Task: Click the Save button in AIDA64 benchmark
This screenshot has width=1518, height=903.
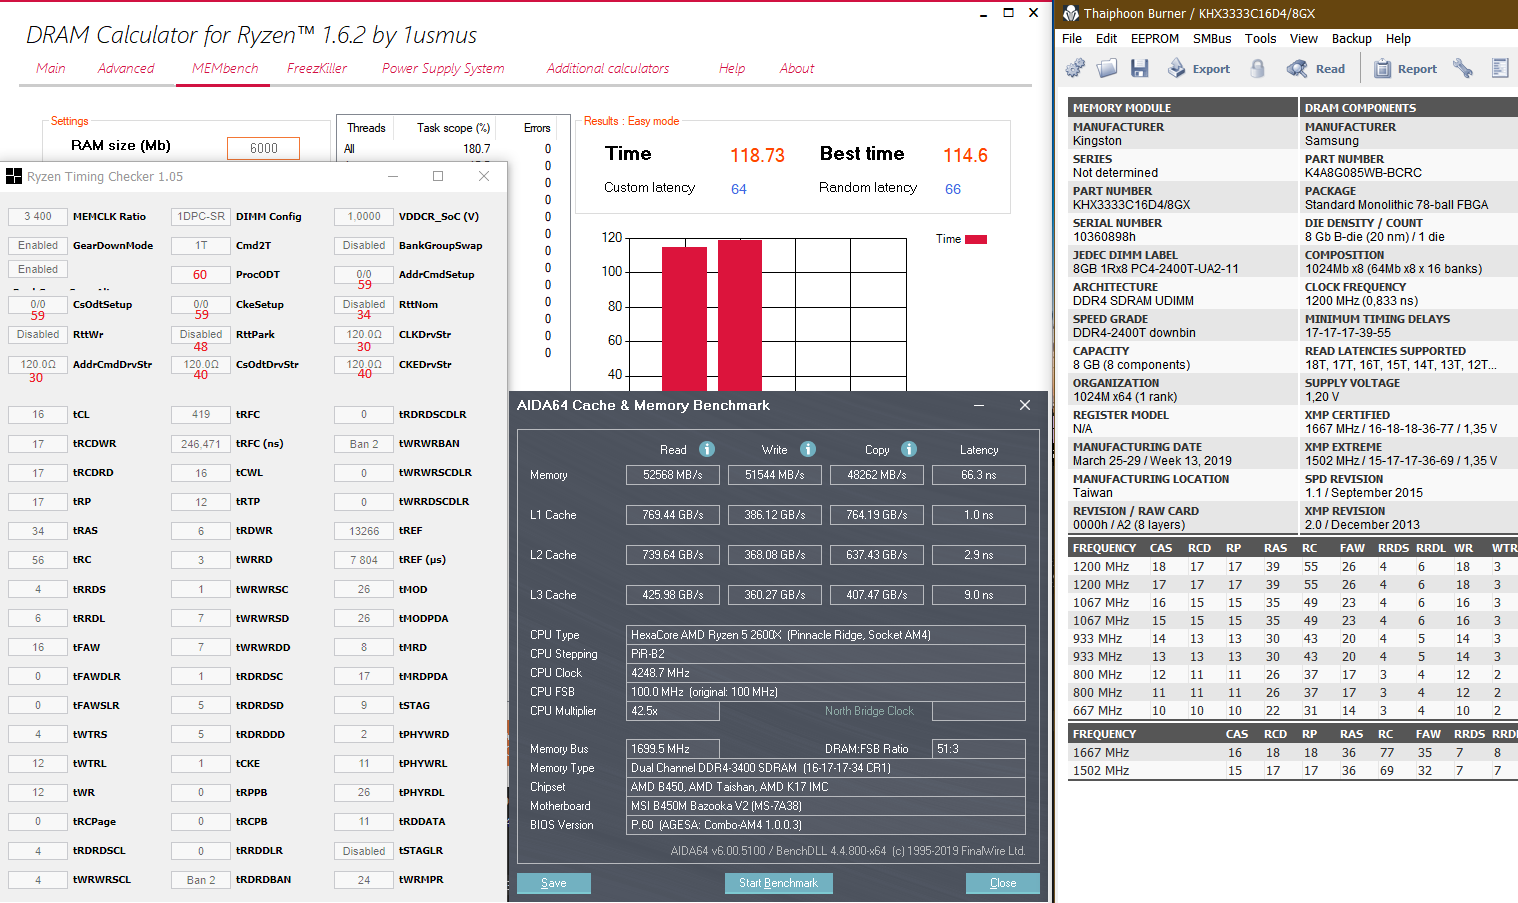Action: (554, 883)
